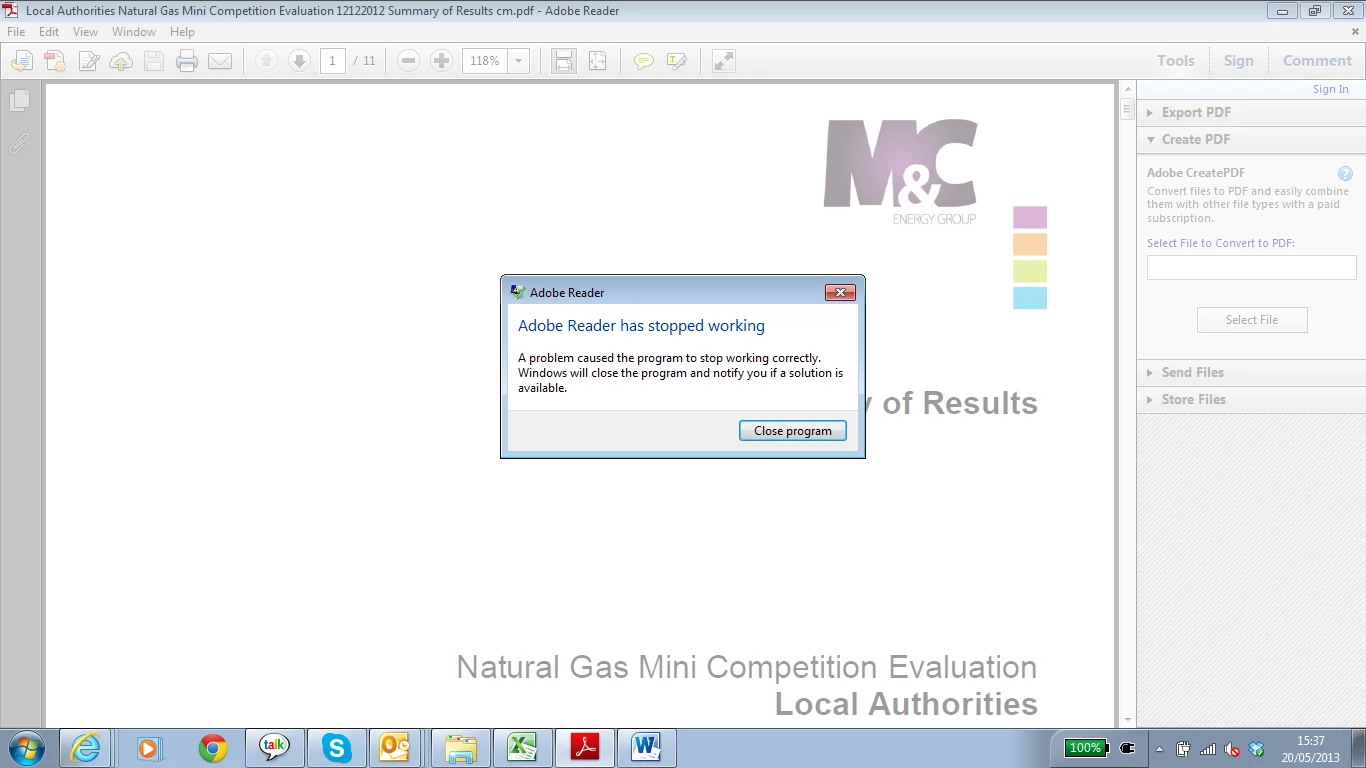Click the Select File to Convert input box
This screenshot has width=1366, height=768.
(x=1251, y=267)
